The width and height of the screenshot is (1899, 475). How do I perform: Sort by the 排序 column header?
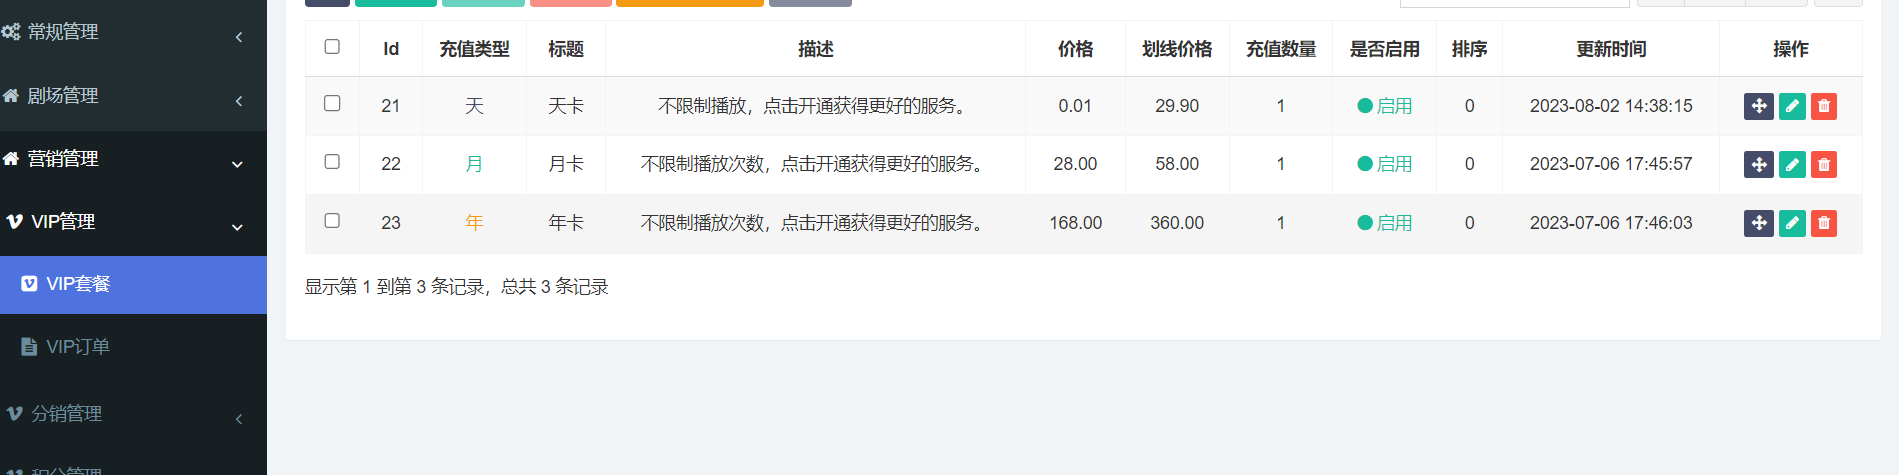tap(1469, 49)
